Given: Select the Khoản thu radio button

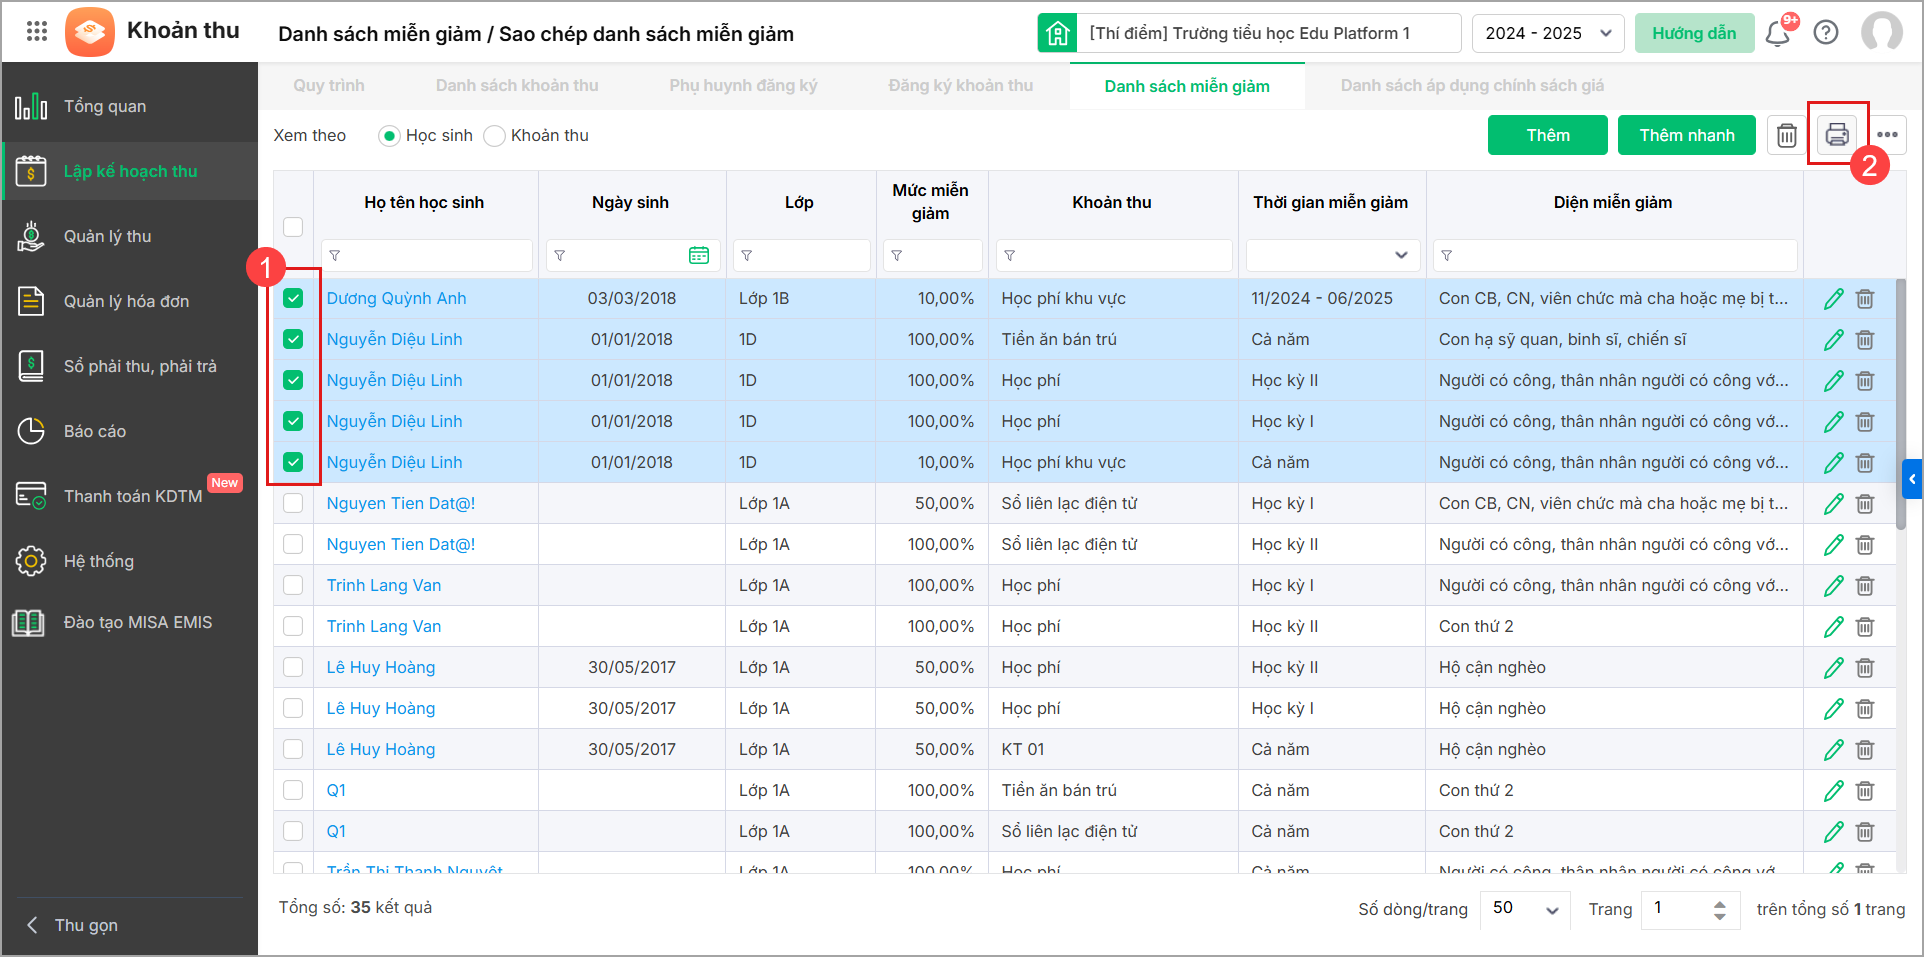Looking at the screenshot, I should point(494,136).
